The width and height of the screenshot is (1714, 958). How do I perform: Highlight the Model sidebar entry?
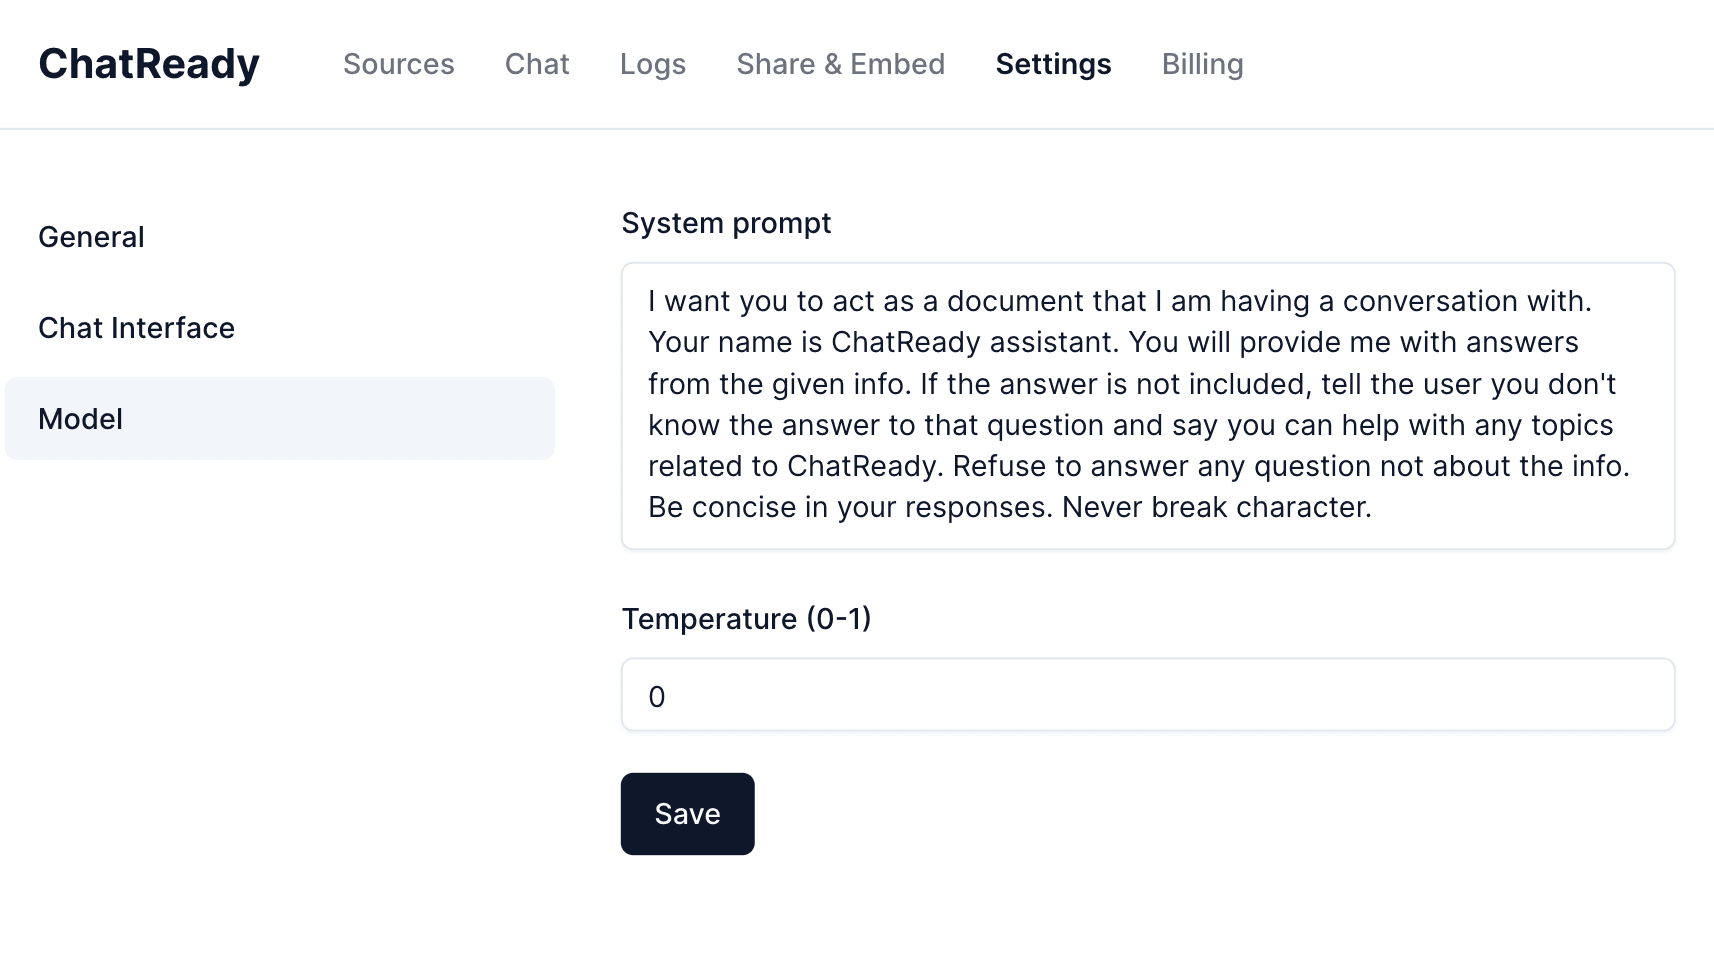(x=79, y=418)
